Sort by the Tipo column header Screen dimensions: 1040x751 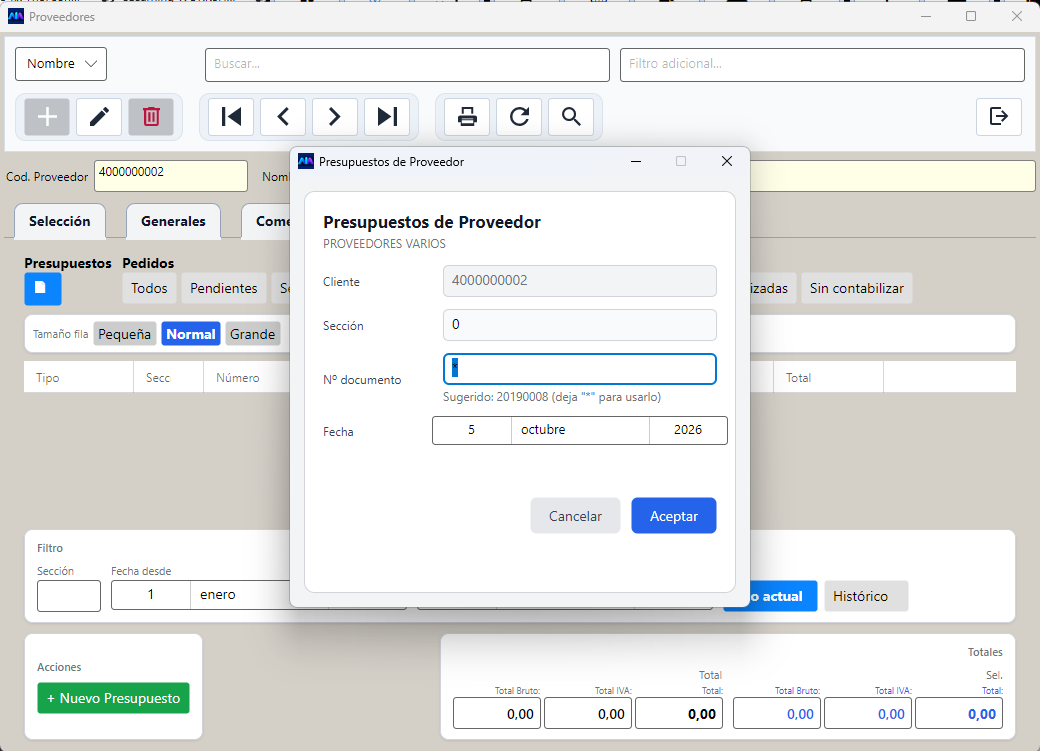point(78,377)
